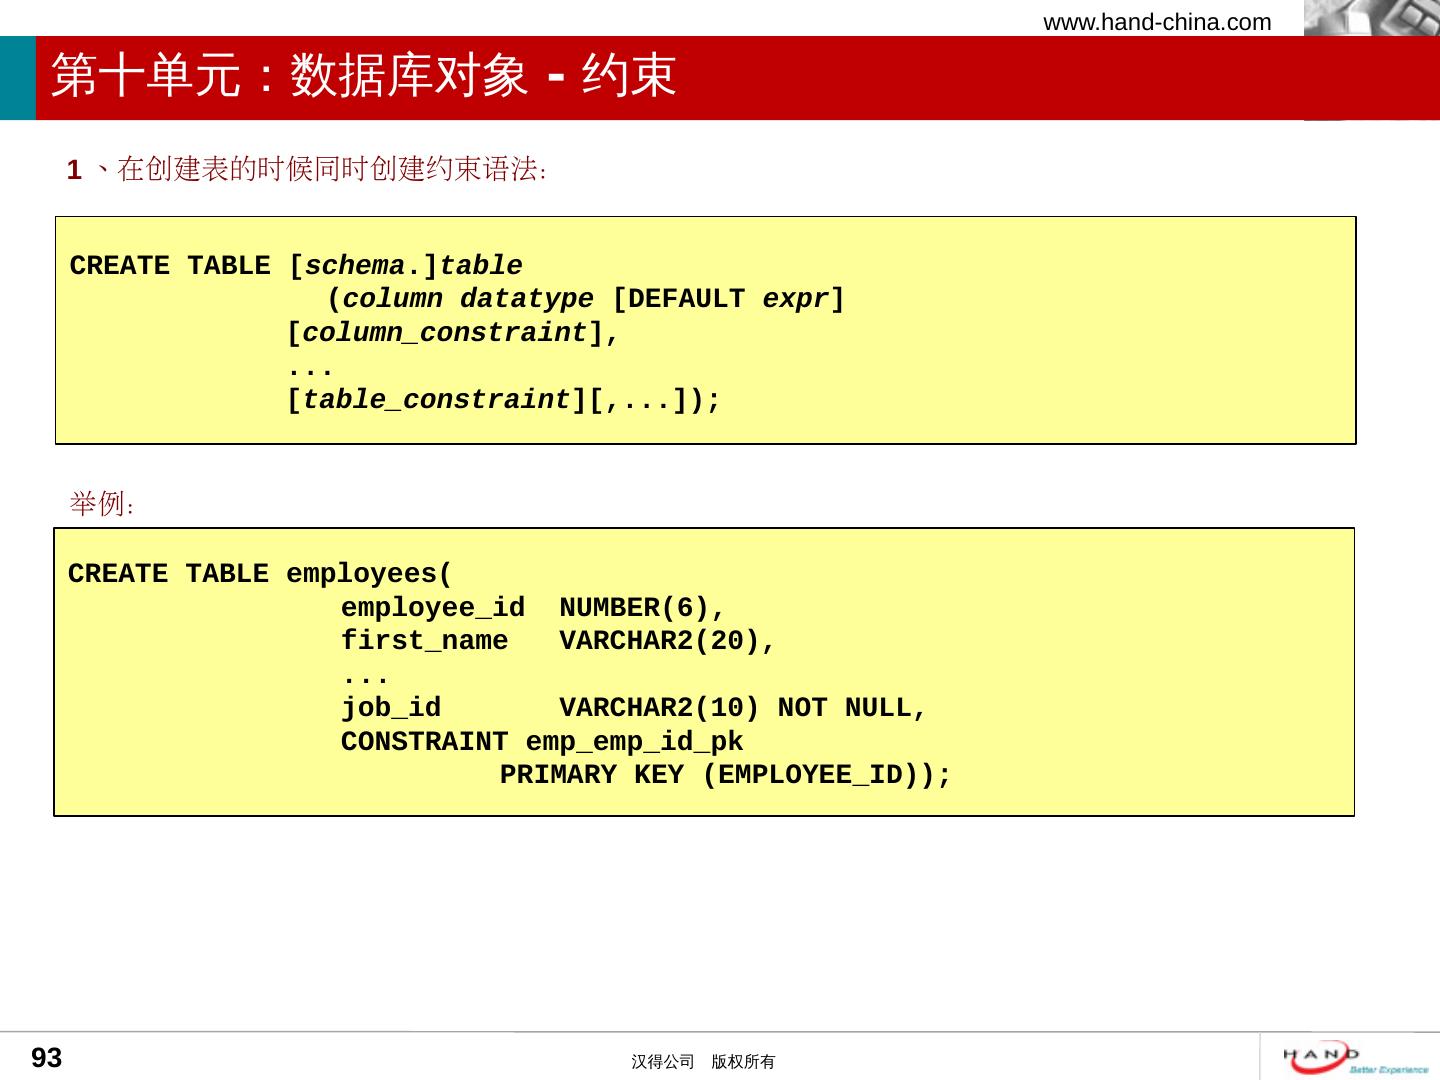
Task: Click the PRIMARY KEY (EMPLOYEE_ID)); line
Action: [x=726, y=775]
